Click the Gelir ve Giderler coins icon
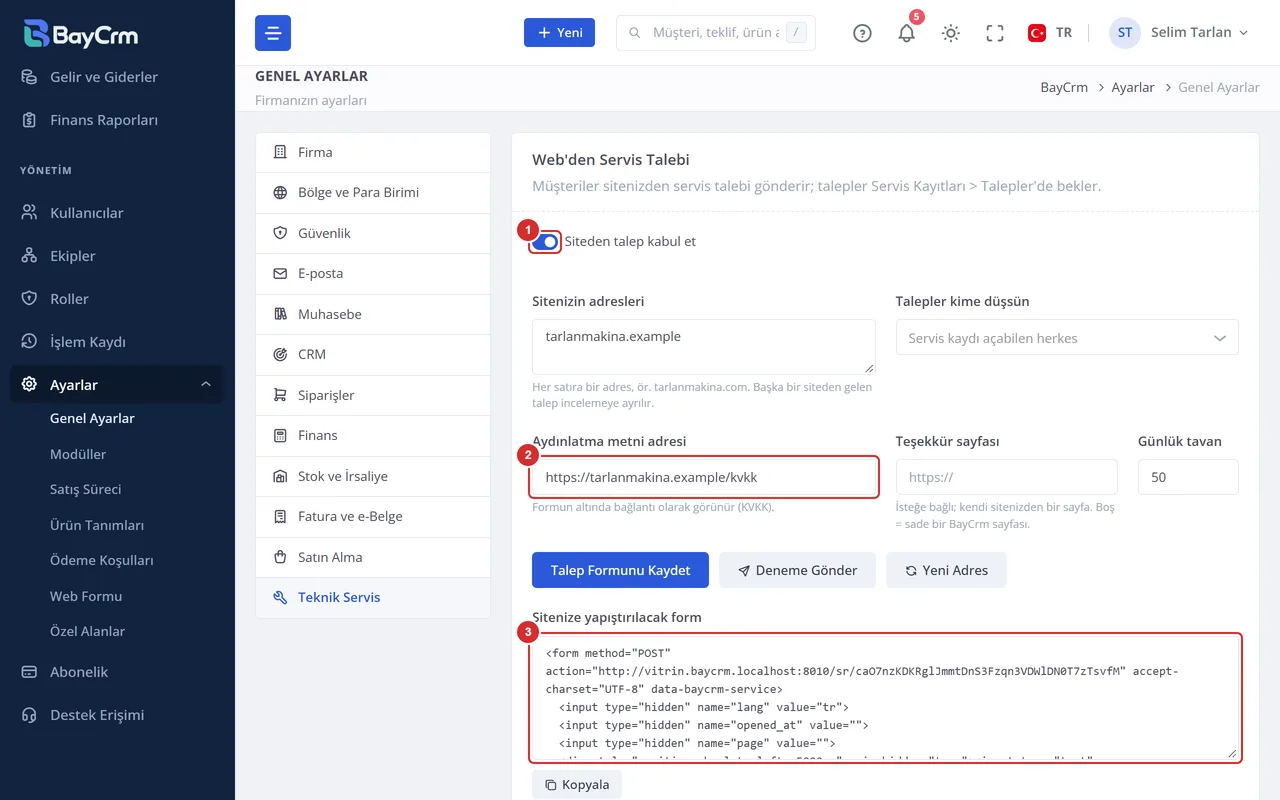The width and height of the screenshot is (1280, 800). 30,77
